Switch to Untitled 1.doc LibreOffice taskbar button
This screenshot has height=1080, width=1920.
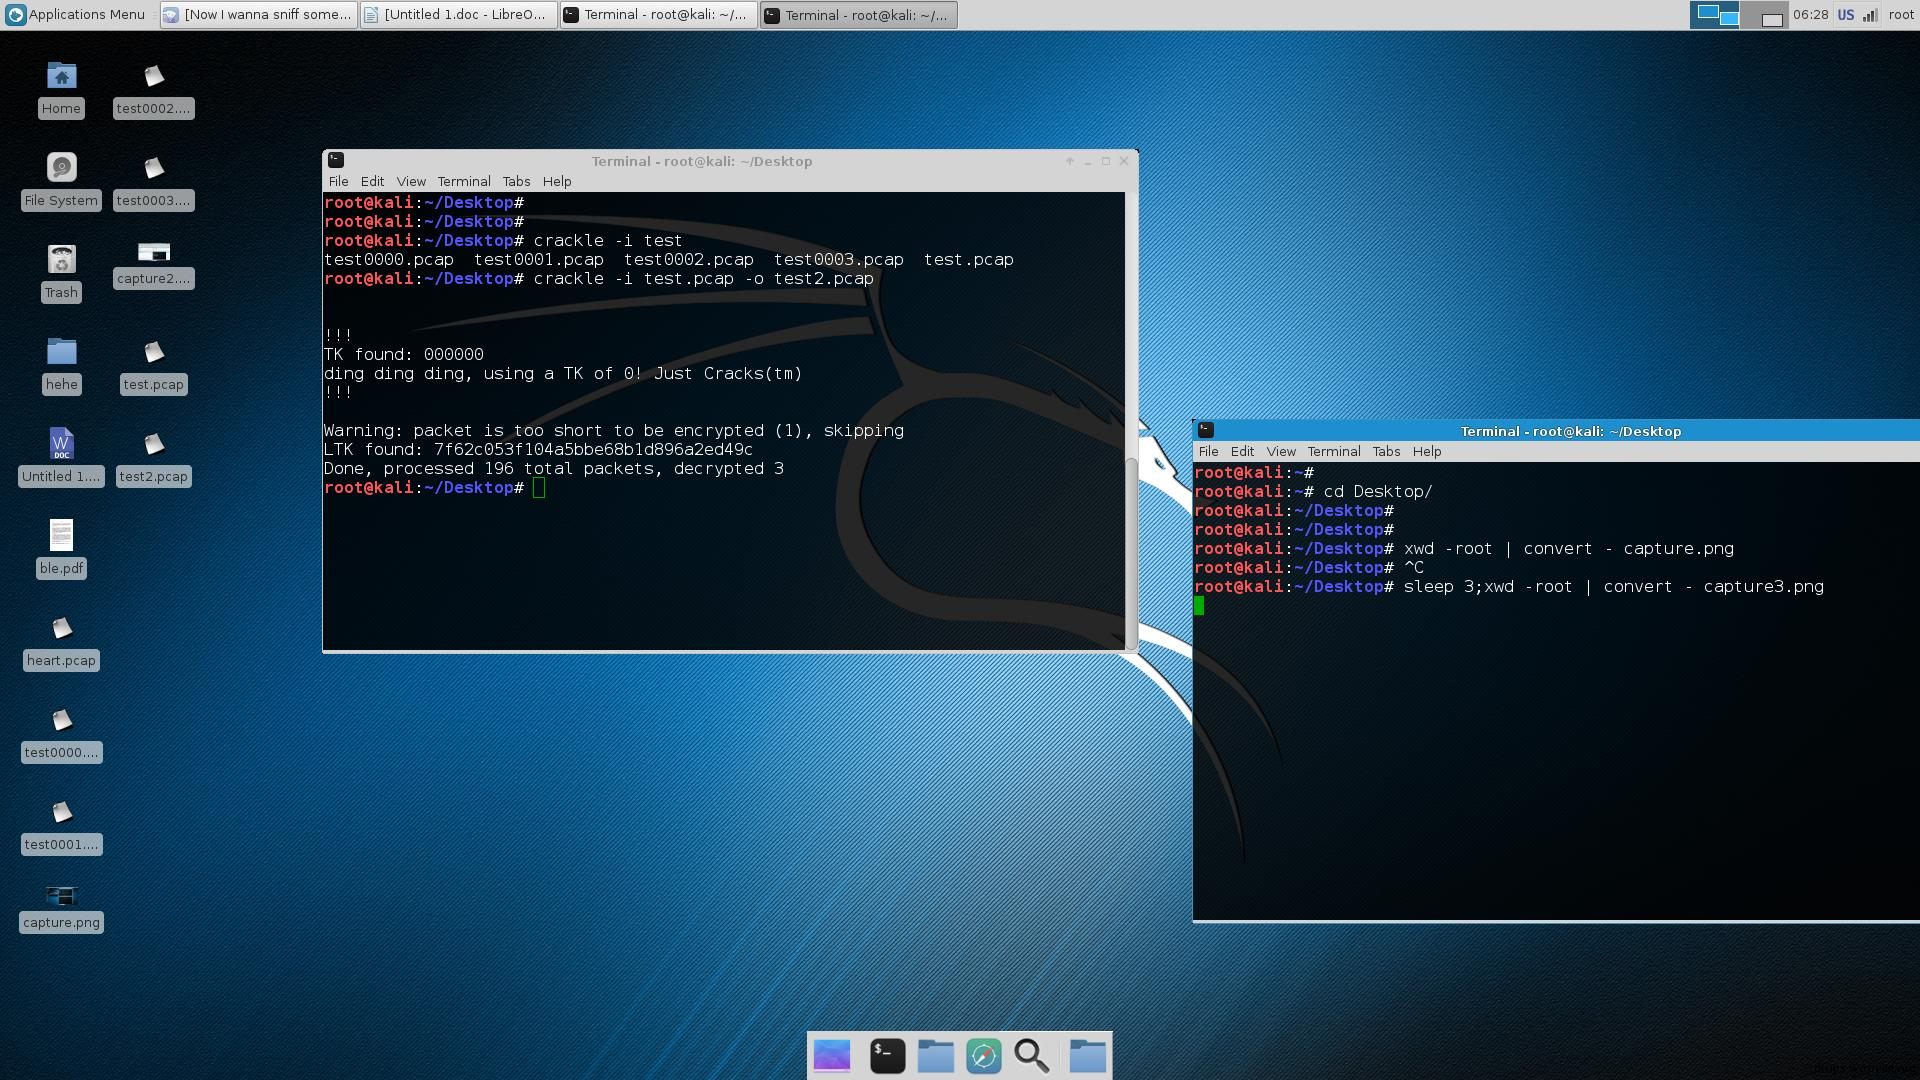(458, 15)
